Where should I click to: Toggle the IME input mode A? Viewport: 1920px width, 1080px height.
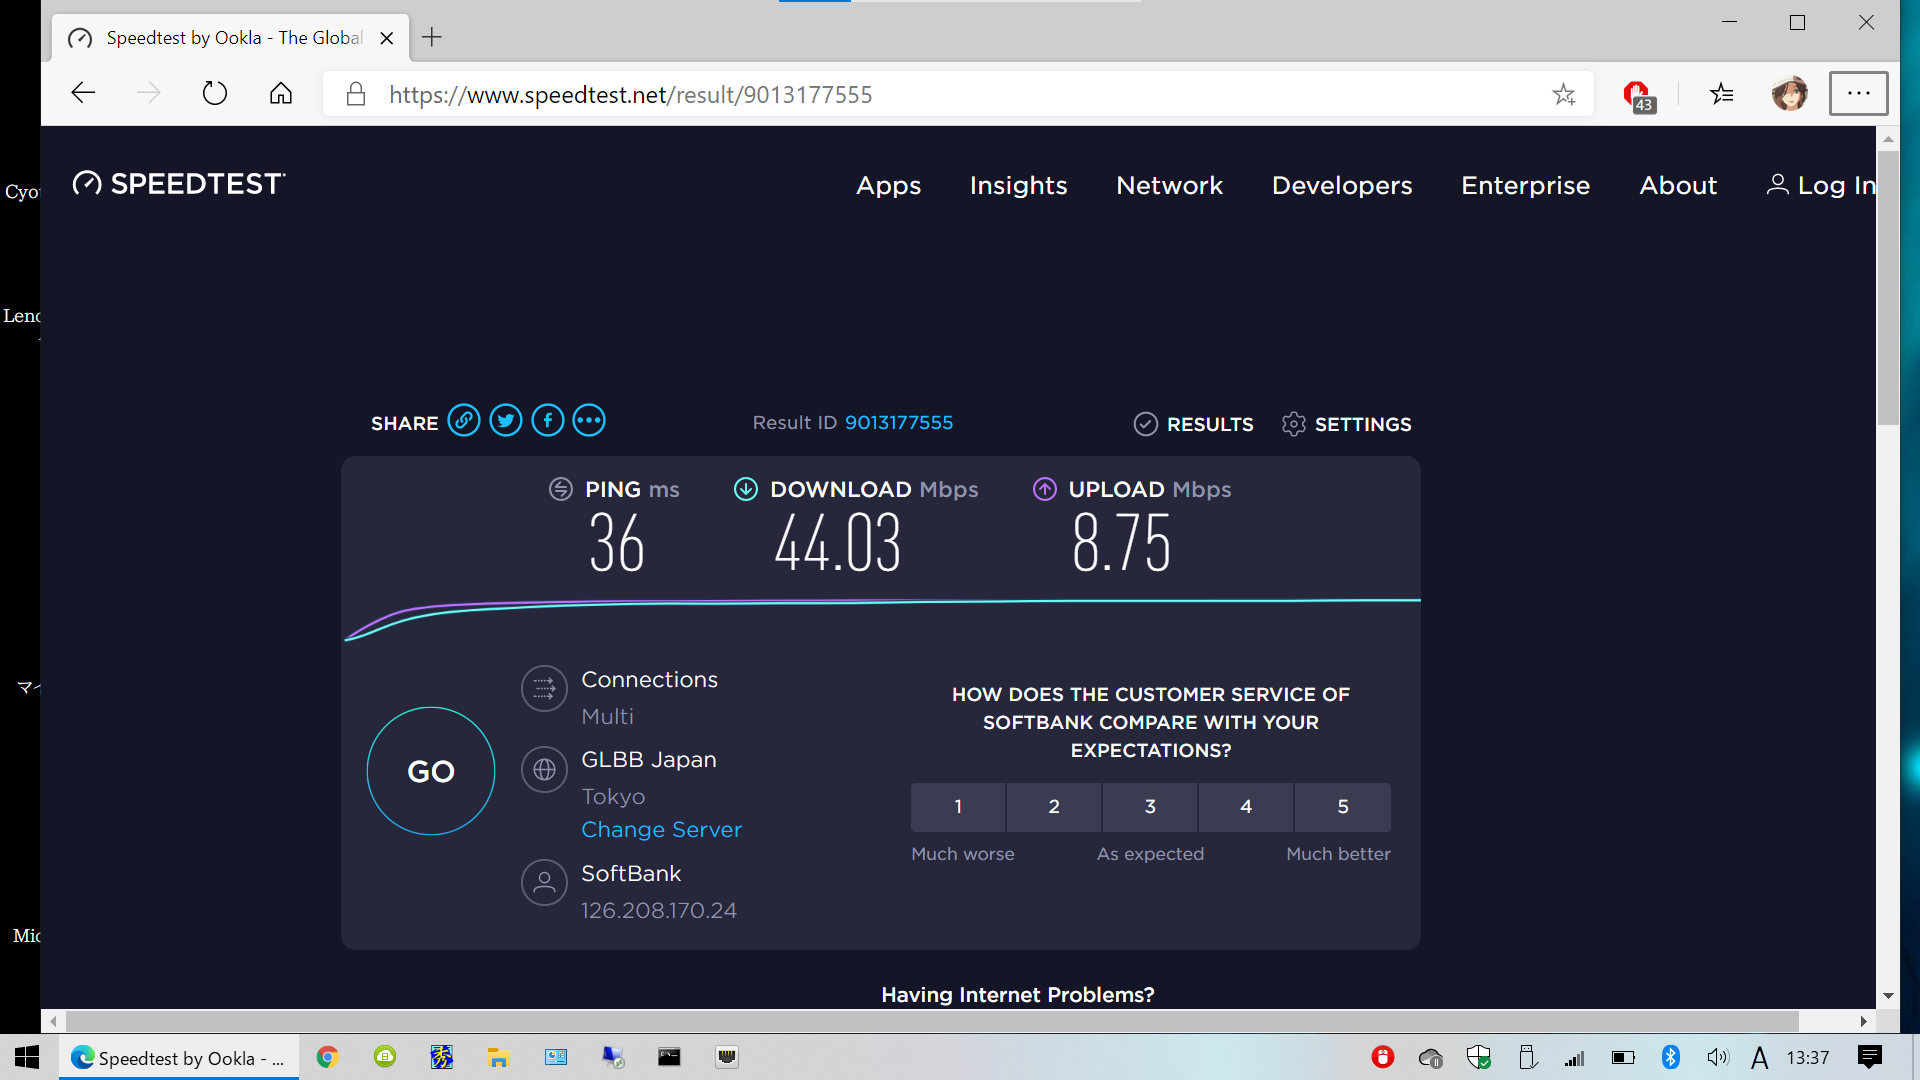pos(1760,1057)
